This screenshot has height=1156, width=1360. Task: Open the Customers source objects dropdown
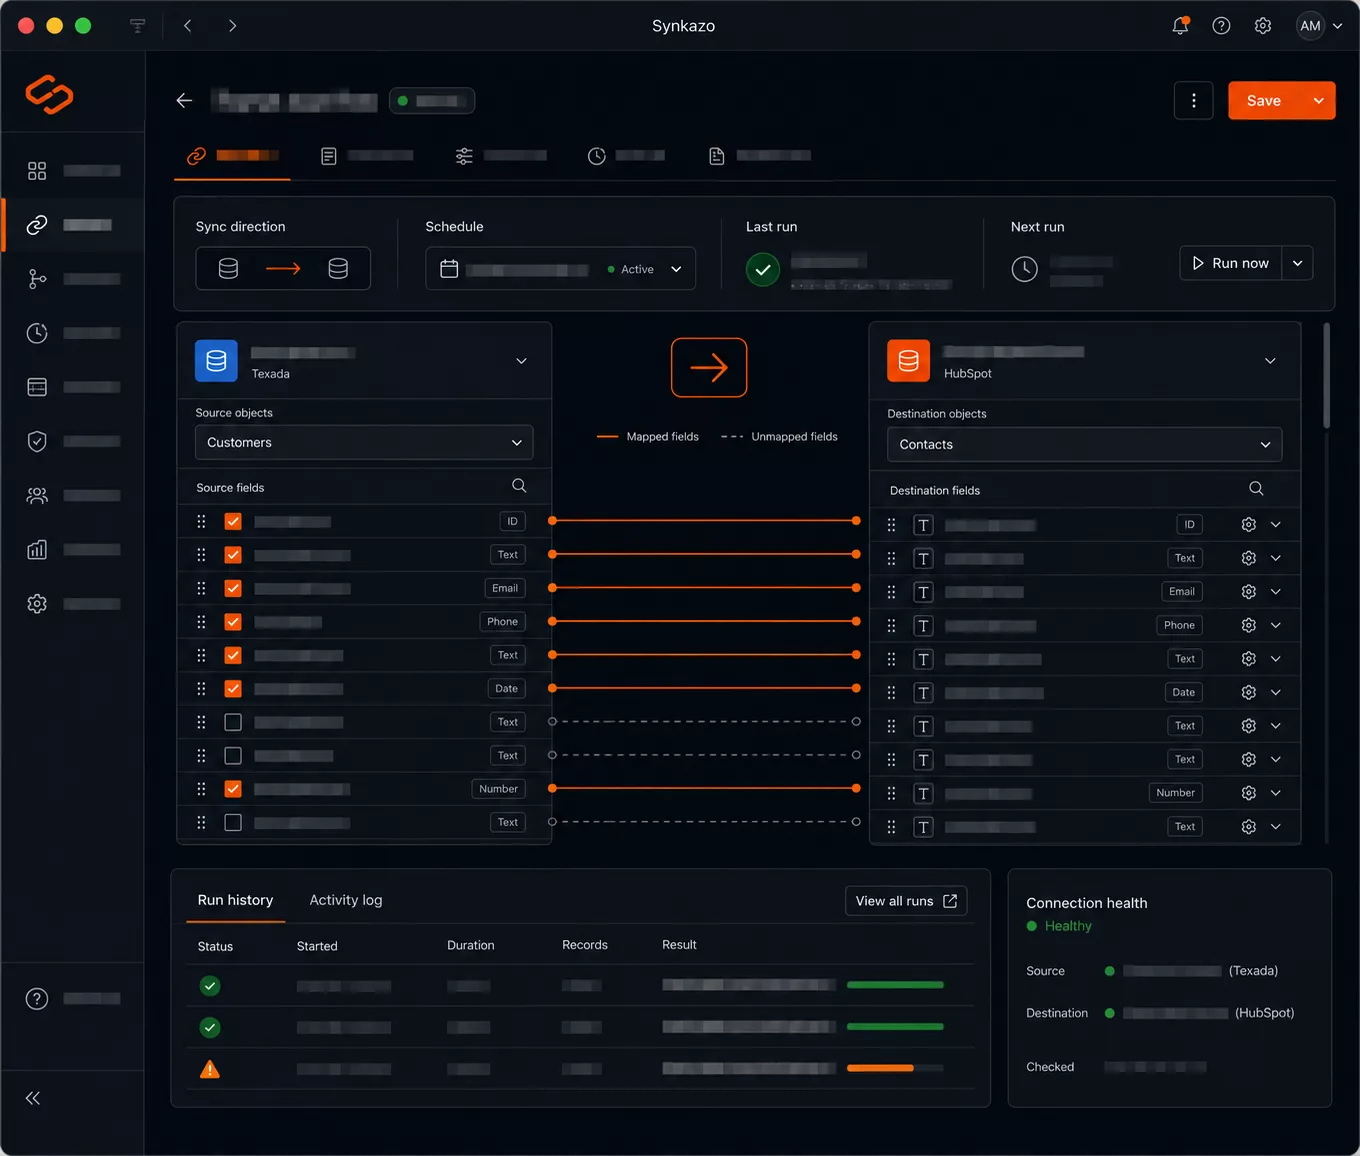pos(364,442)
